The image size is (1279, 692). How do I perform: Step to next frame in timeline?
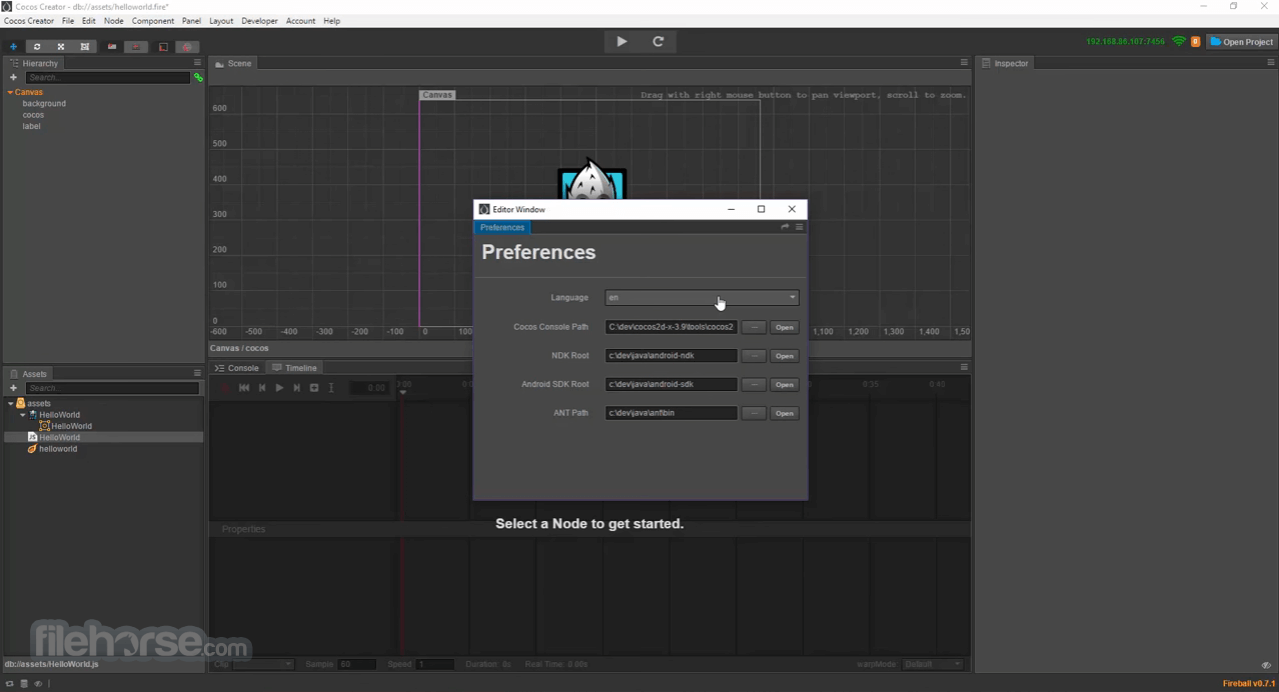click(296, 388)
